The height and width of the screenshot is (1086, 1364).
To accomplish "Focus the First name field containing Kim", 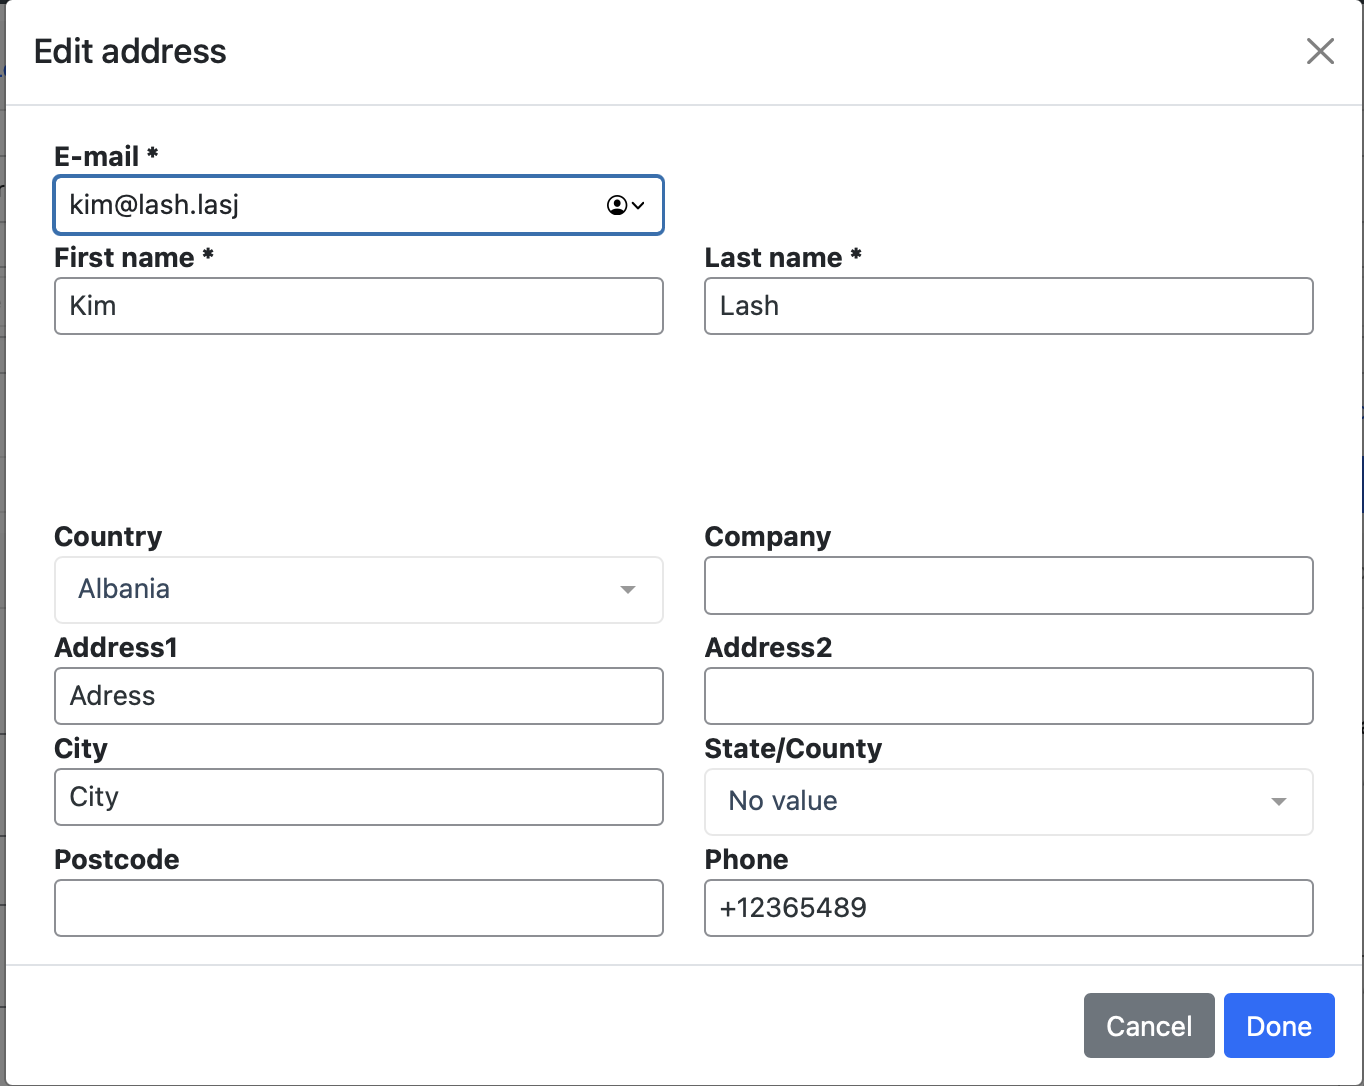I will (x=358, y=306).
